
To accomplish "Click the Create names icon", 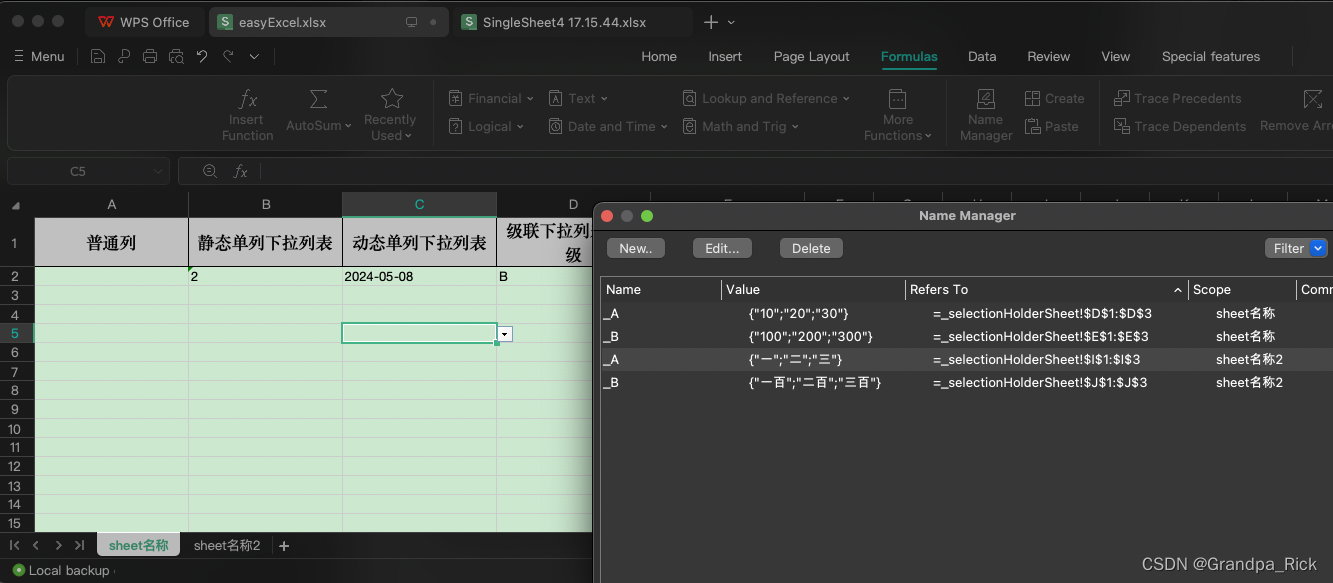I will pyautogui.click(x=1055, y=98).
